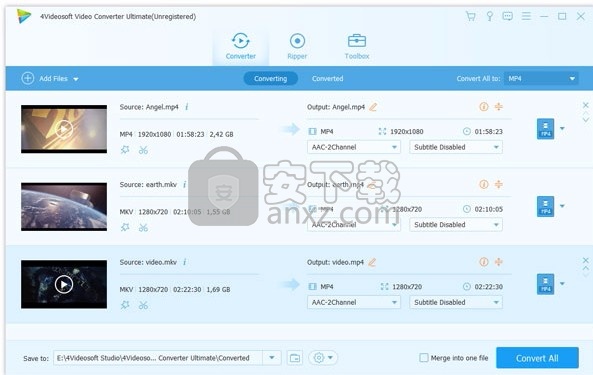Open output info icon for video.mp4

pyautogui.click(x=484, y=262)
